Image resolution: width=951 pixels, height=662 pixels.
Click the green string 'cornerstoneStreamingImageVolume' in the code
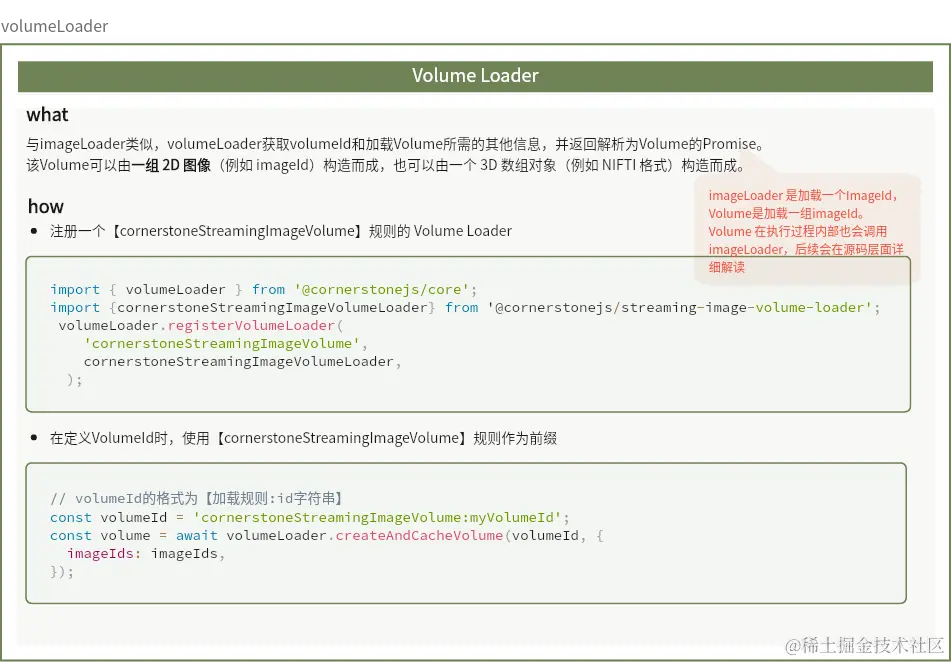click(222, 344)
